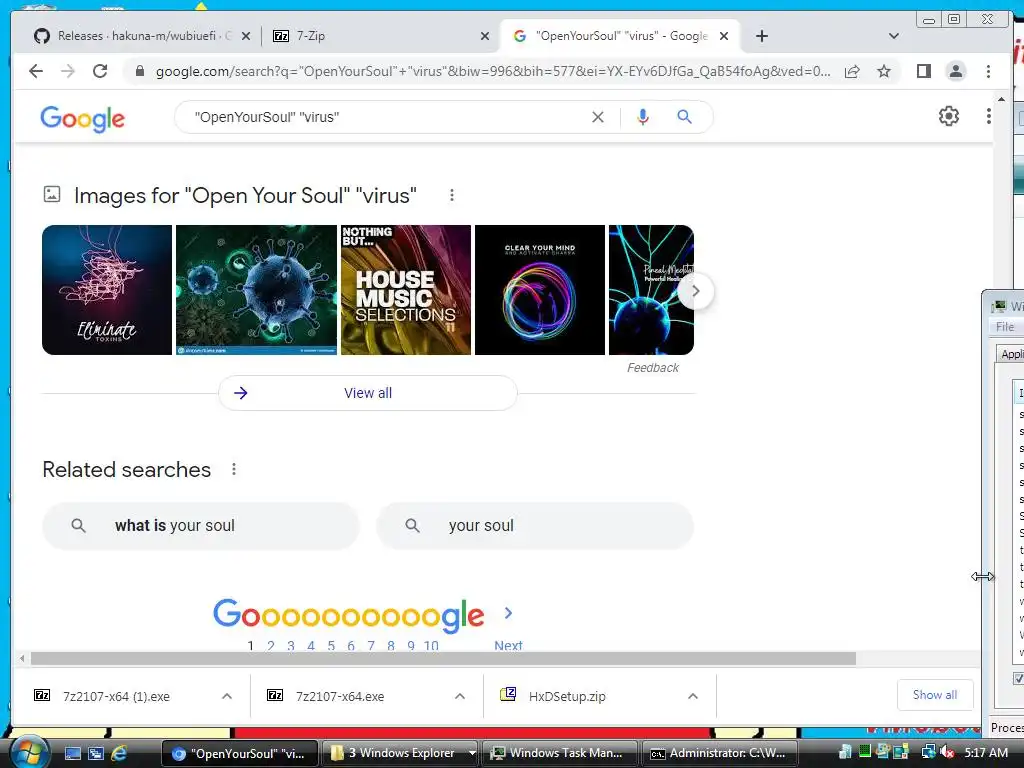Close the 7-Zip browser tab
1024x768 pixels.
click(x=485, y=36)
